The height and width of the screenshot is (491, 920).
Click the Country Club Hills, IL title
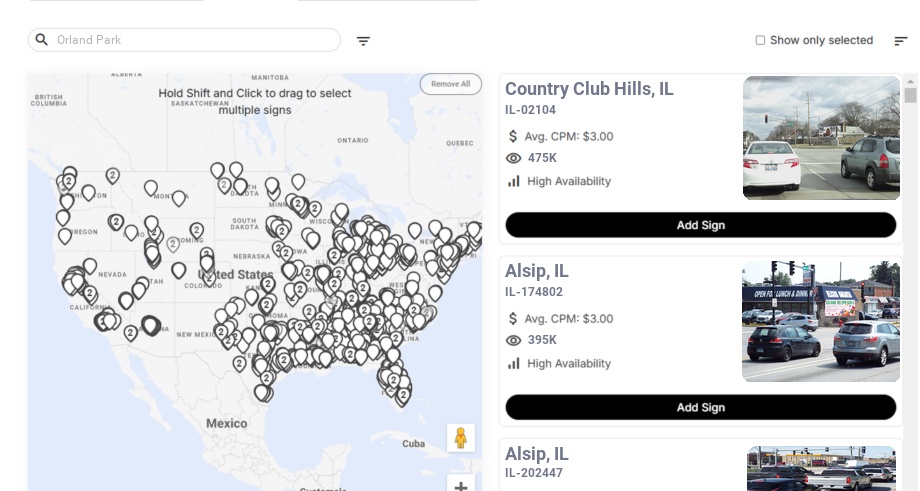[x=589, y=89]
